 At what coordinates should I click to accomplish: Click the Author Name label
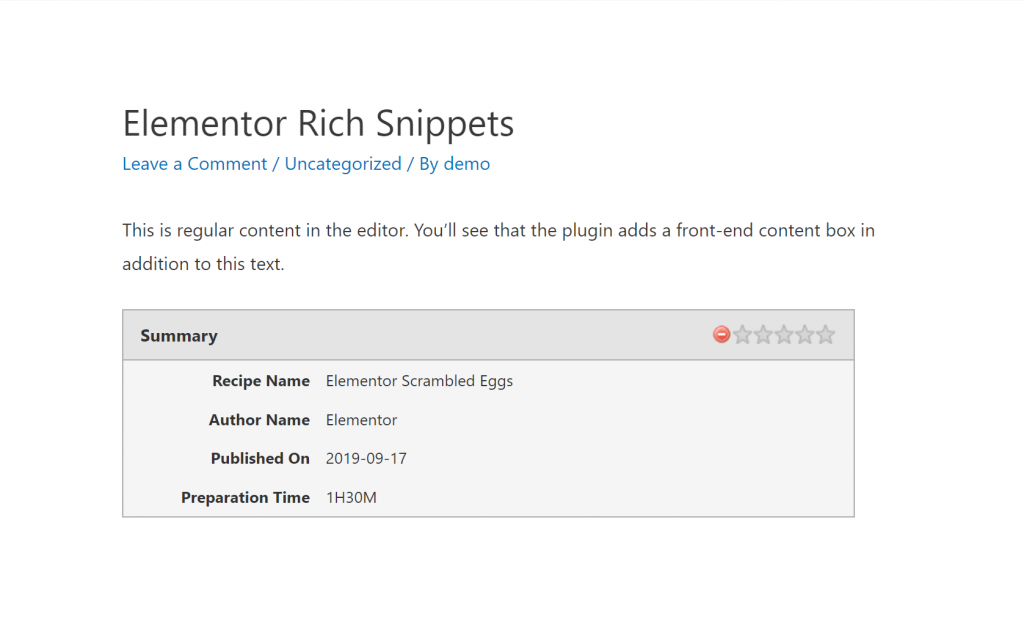pos(259,420)
